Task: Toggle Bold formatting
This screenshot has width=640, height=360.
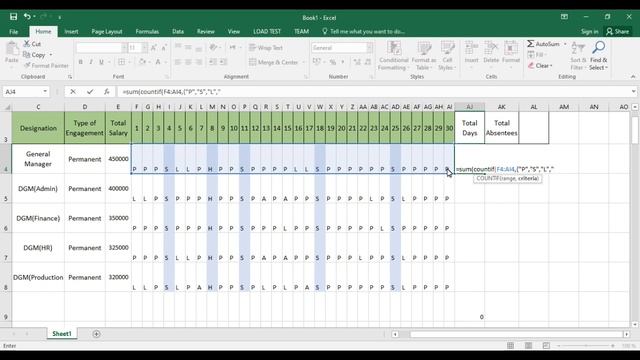Action: click(80, 62)
